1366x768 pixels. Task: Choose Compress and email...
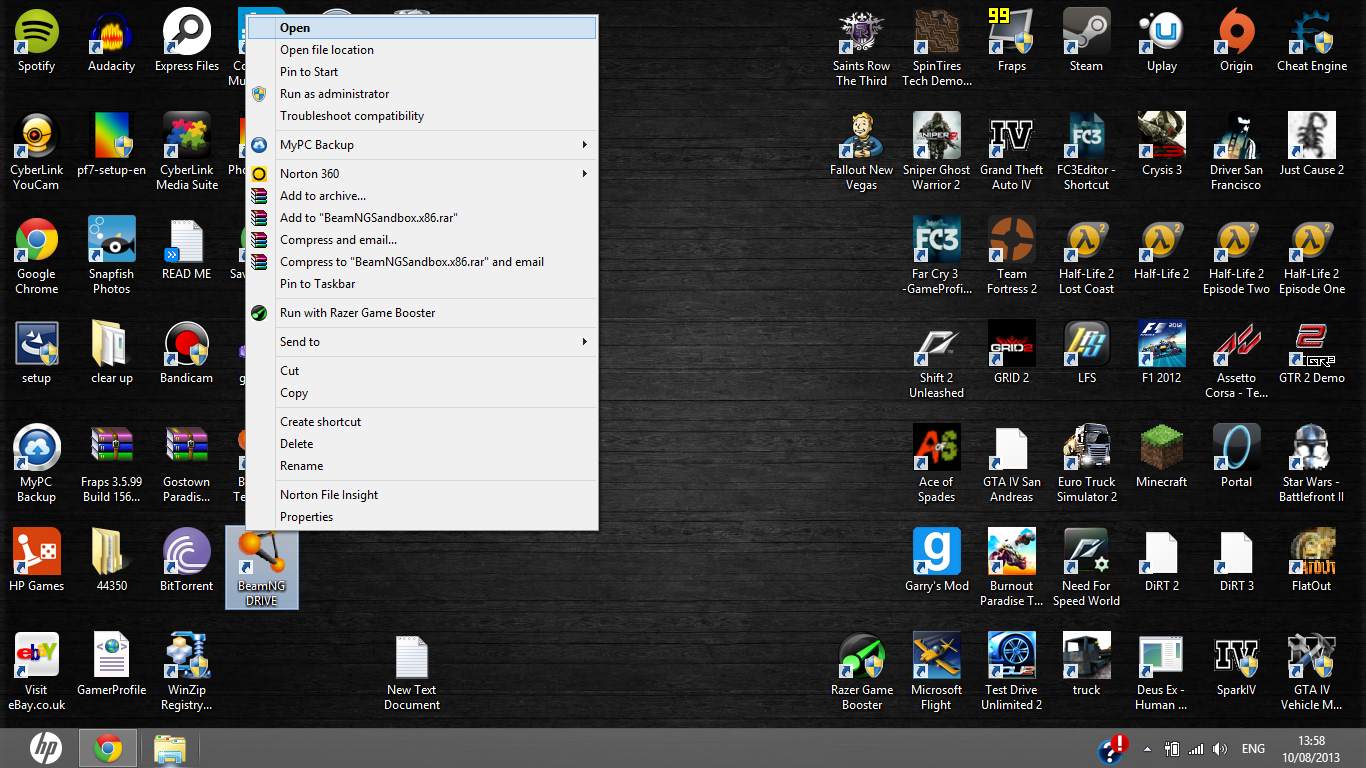pos(421,240)
